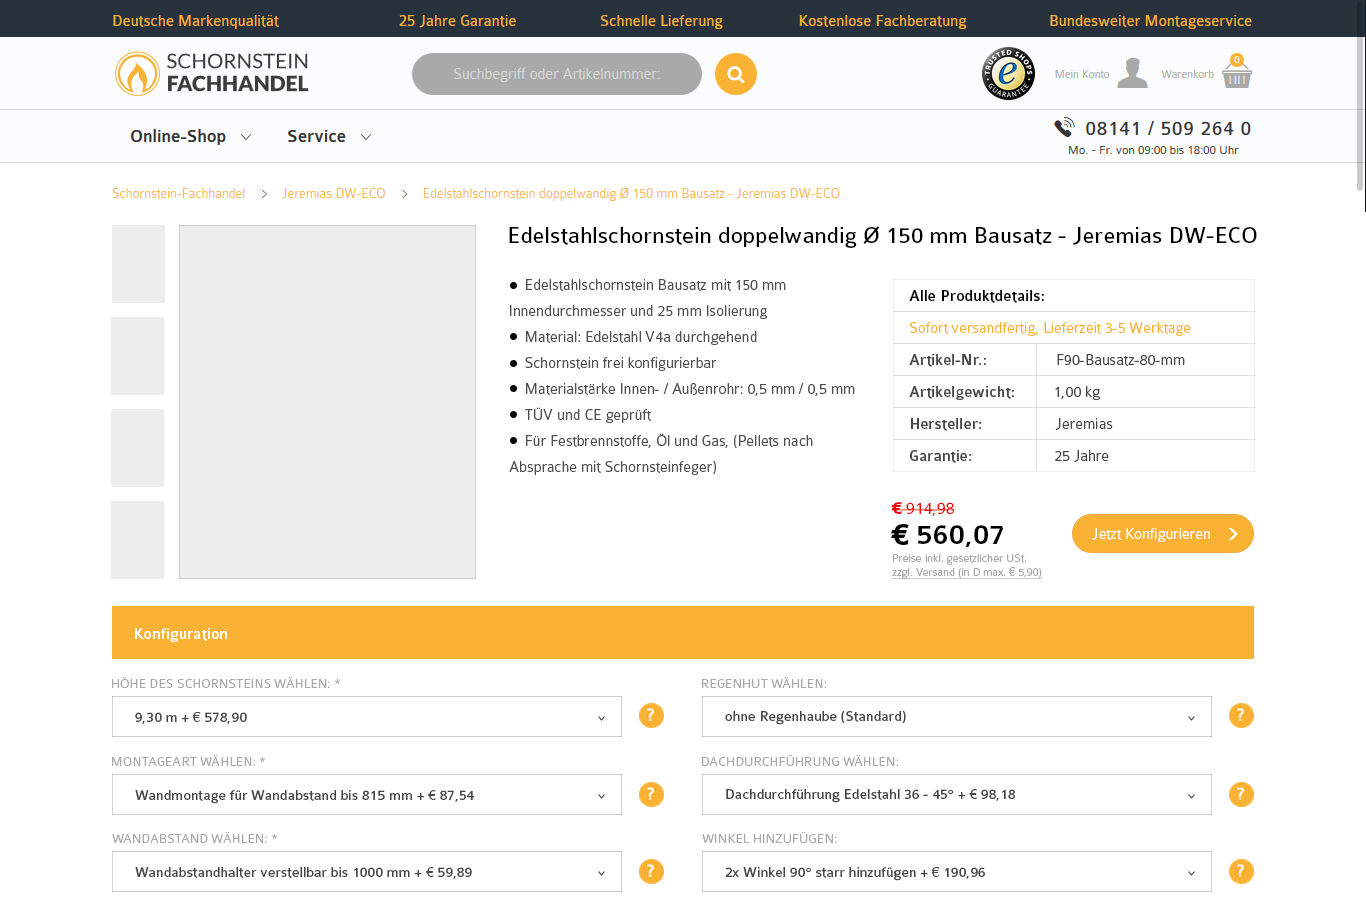Image resolution: width=1366 pixels, height=899 pixels.
Task: Click opening hours 'Mo. - Fr. von 09:00 bis 18:00 Uhr'
Action: point(1153,150)
